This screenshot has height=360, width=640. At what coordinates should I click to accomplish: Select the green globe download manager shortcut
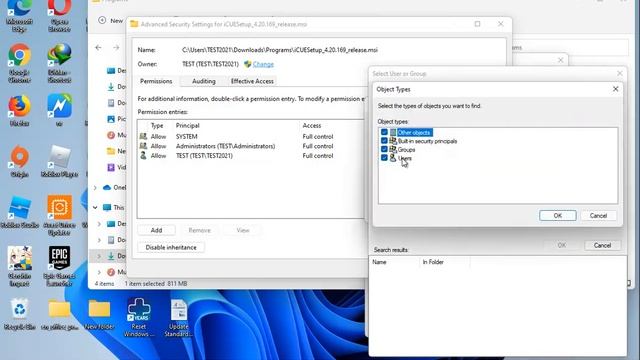pos(59,64)
